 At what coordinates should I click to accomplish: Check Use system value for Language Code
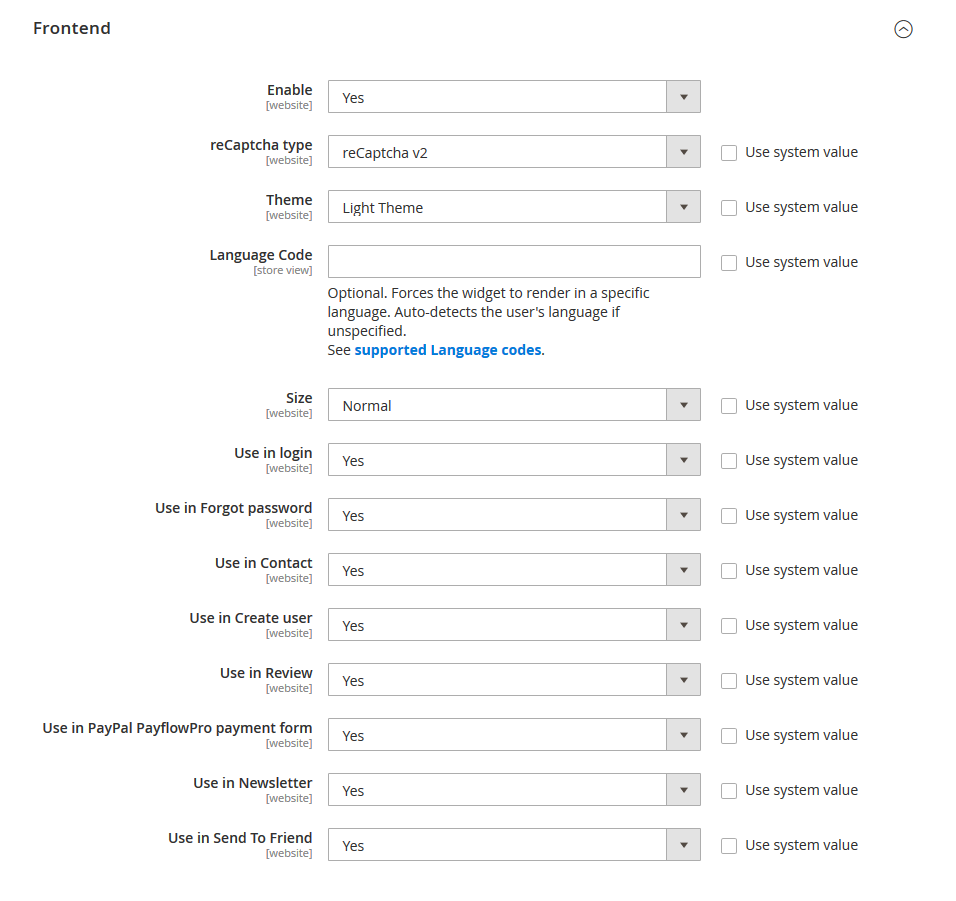coord(729,262)
